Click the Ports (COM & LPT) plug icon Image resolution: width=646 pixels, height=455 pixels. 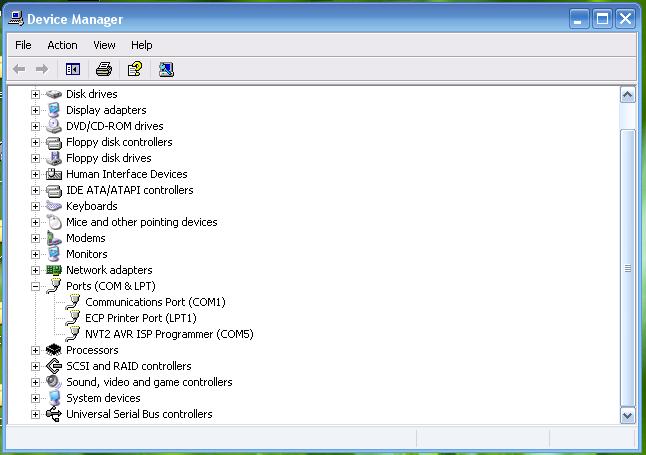click(54, 286)
